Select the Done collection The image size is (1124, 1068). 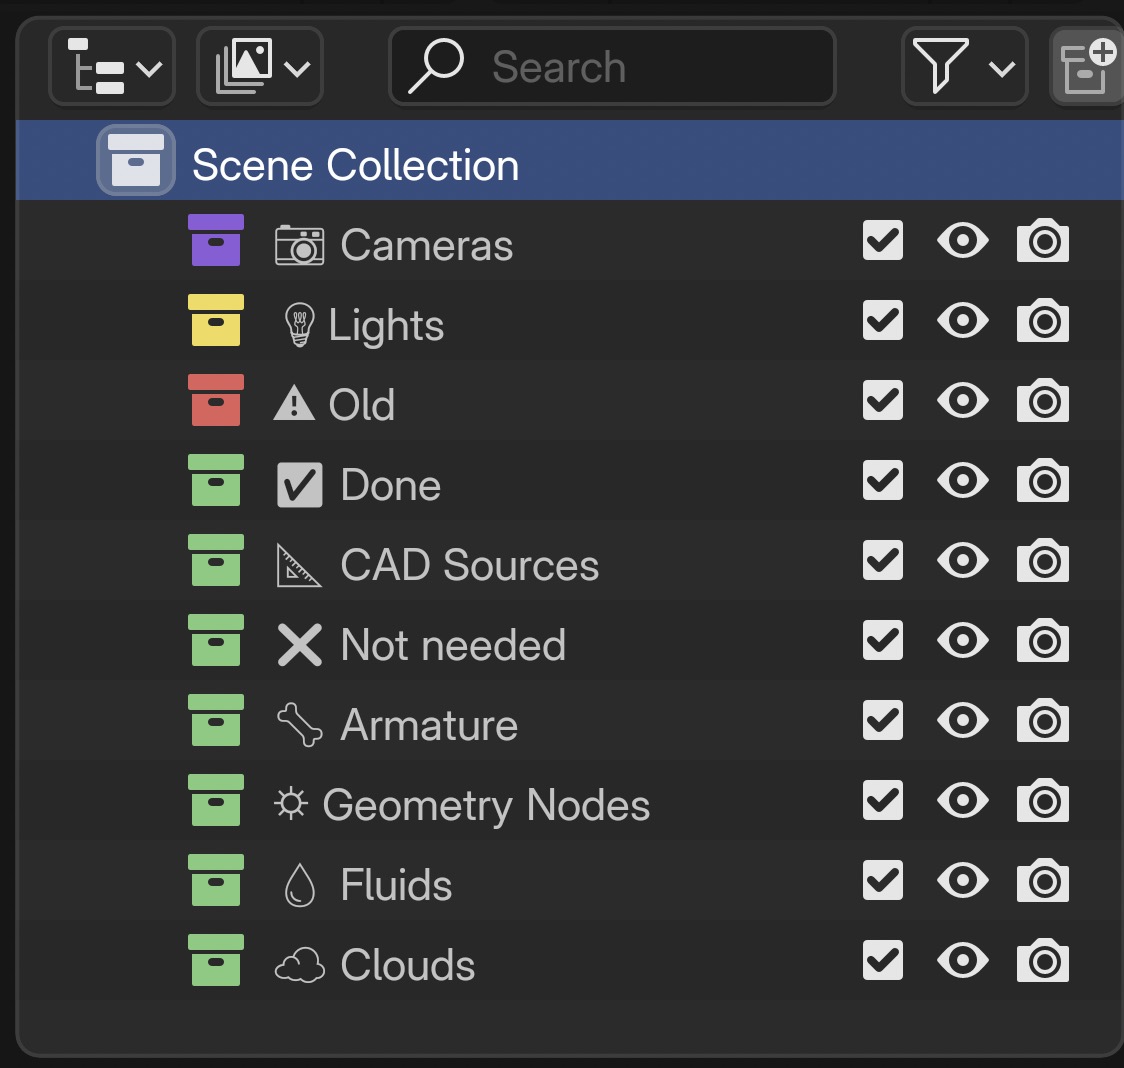coord(390,486)
